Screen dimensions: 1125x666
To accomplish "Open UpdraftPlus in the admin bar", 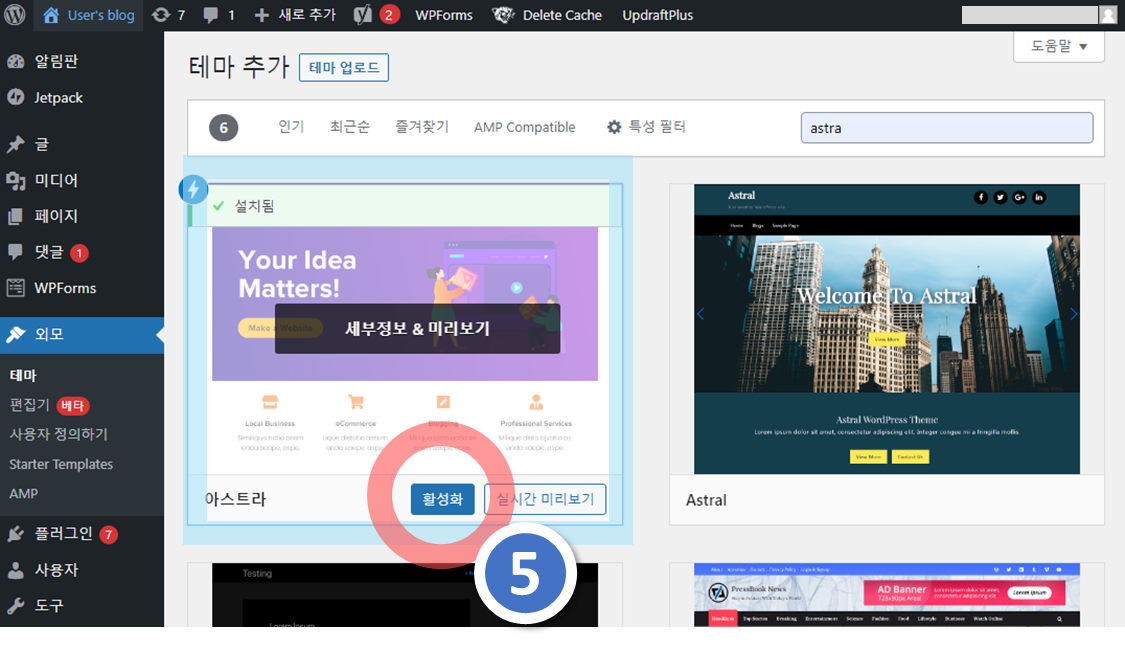I will (657, 15).
